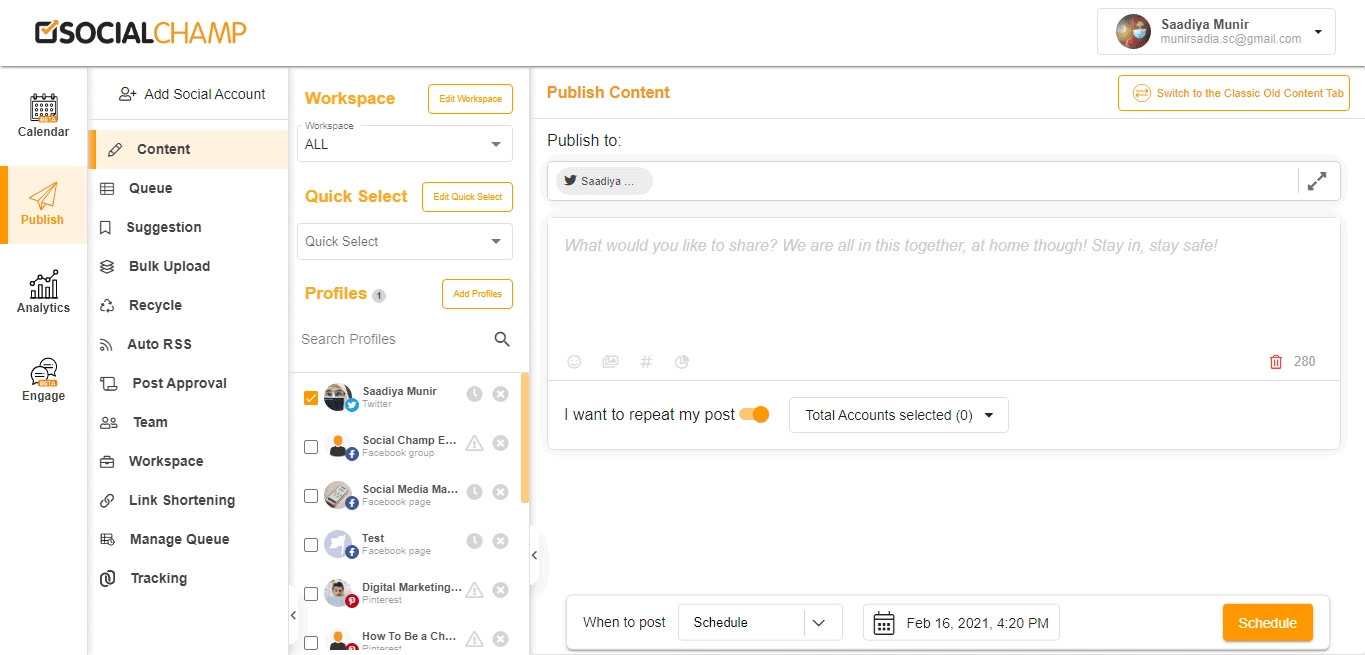This screenshot has width=1365, height=655.
Task: Open Bulk Upload from the Publish menu
Action: [169, 266]
